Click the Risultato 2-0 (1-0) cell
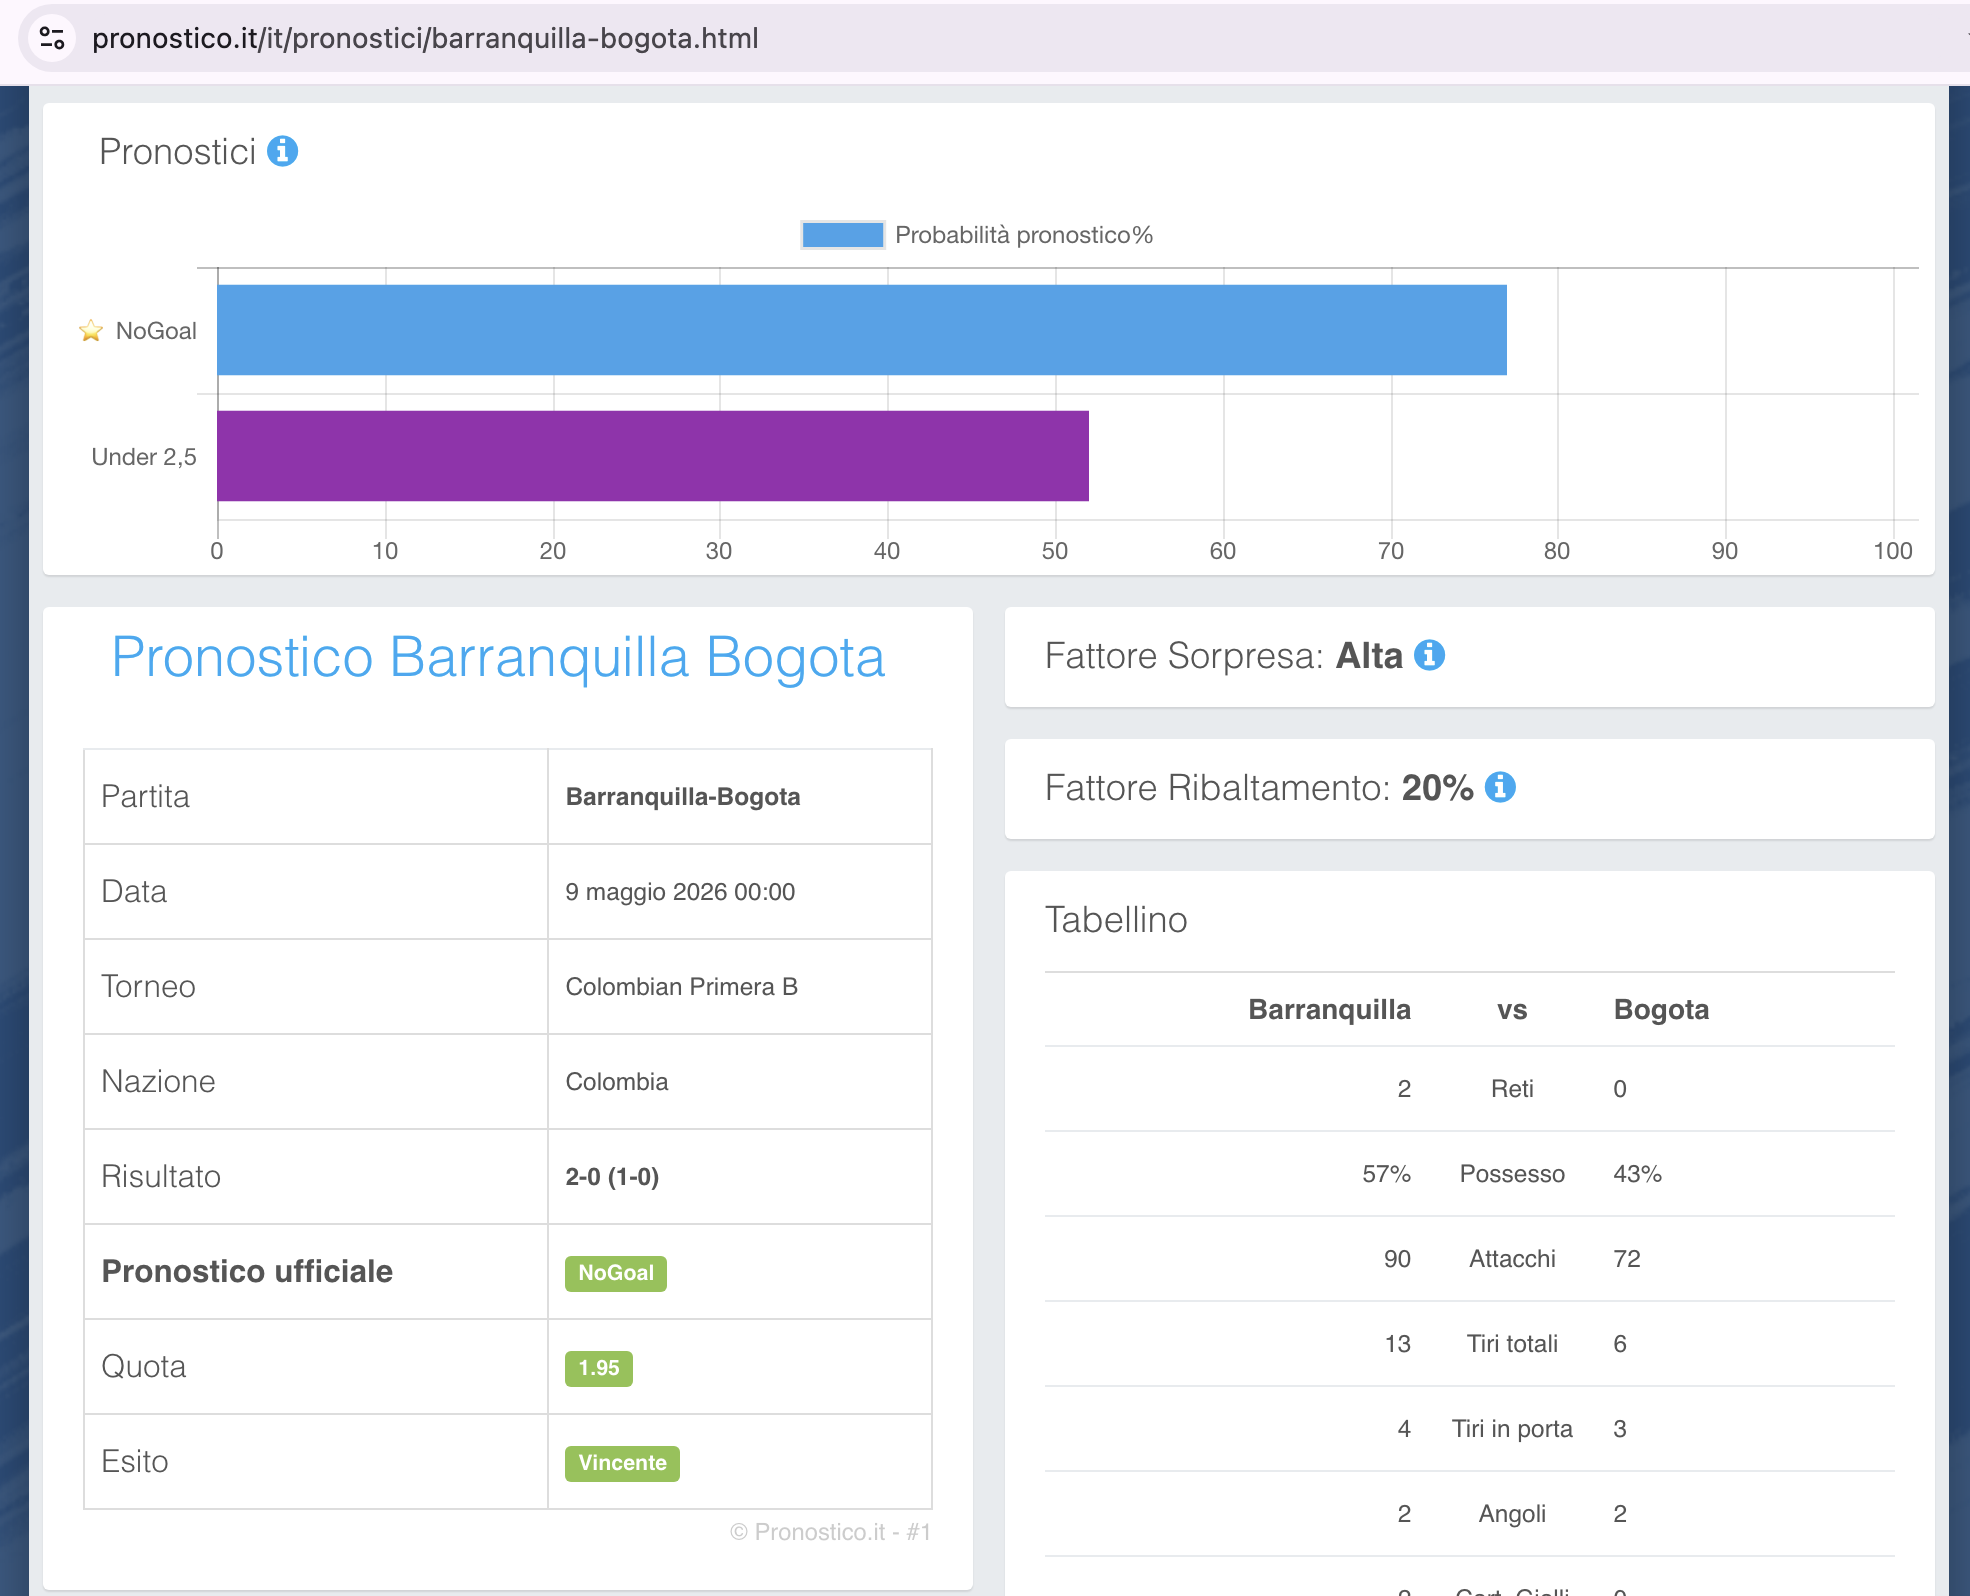1970x1596 pixels. [x=740, y=1176]
